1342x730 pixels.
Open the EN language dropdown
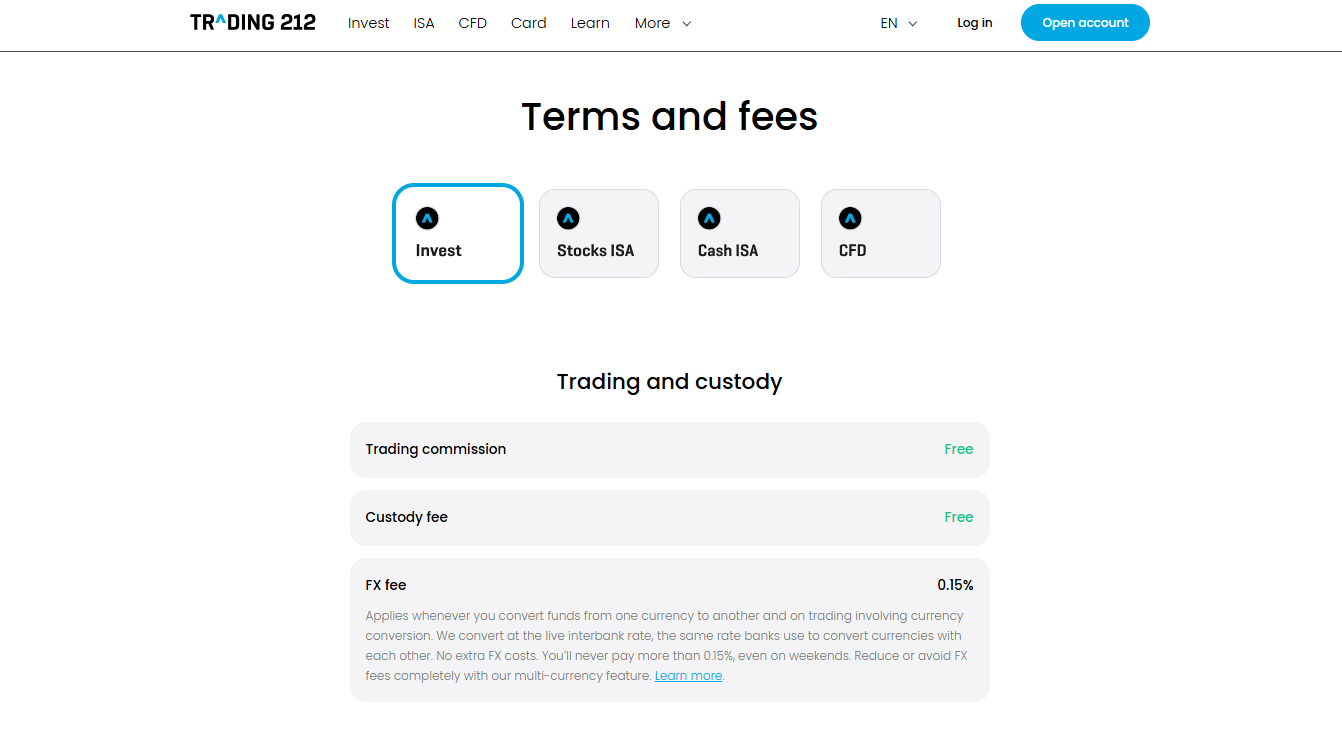(898, 23)
